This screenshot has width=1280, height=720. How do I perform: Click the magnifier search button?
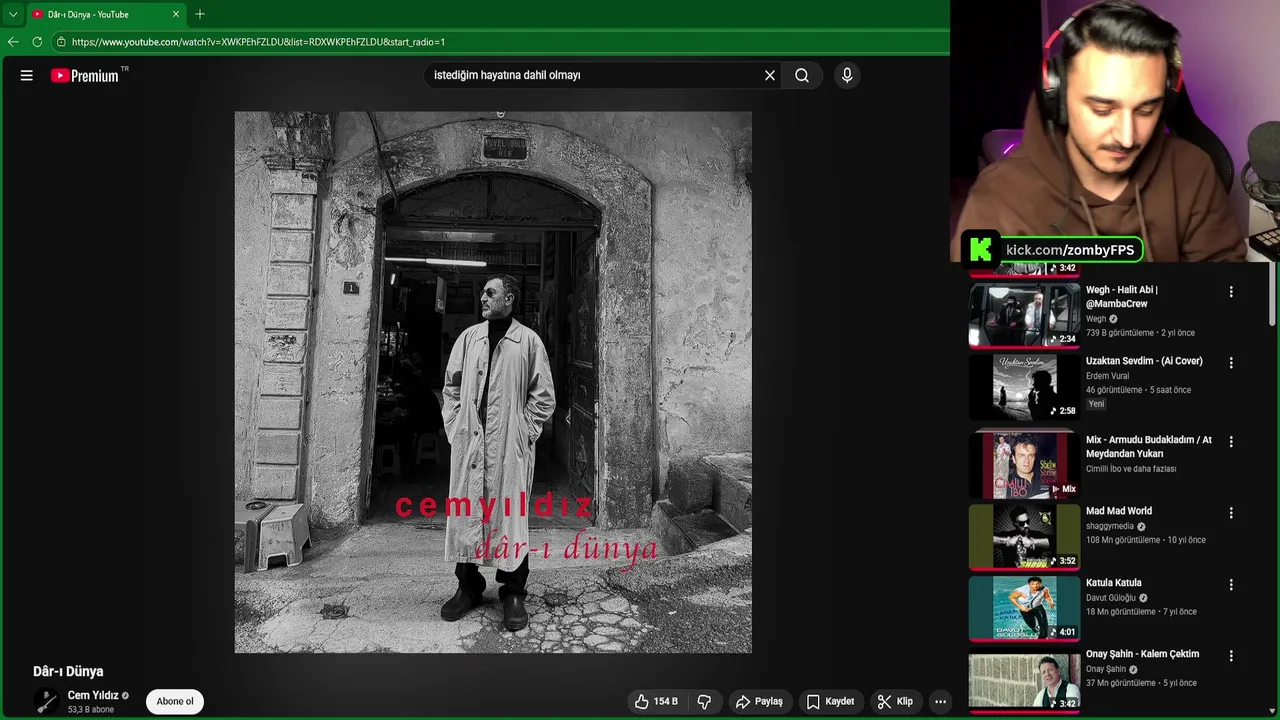(x=802, y=75)
